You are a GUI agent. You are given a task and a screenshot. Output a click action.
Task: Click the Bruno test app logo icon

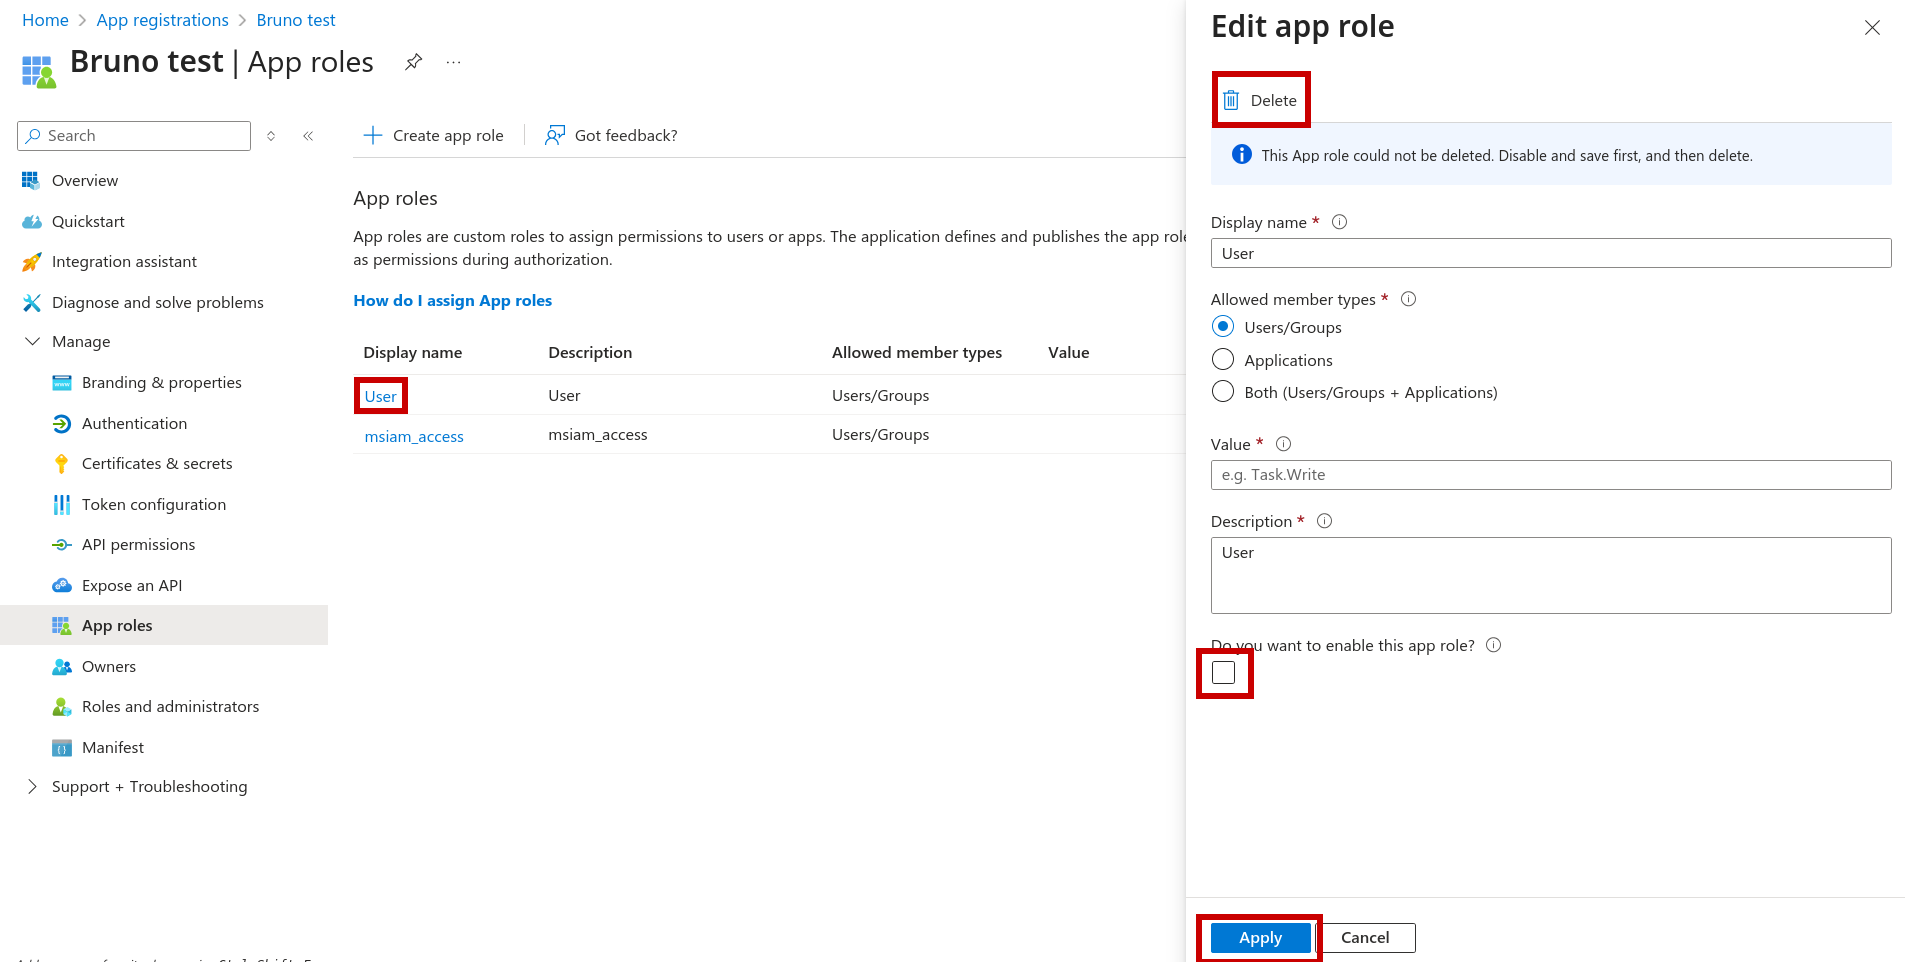38,72
